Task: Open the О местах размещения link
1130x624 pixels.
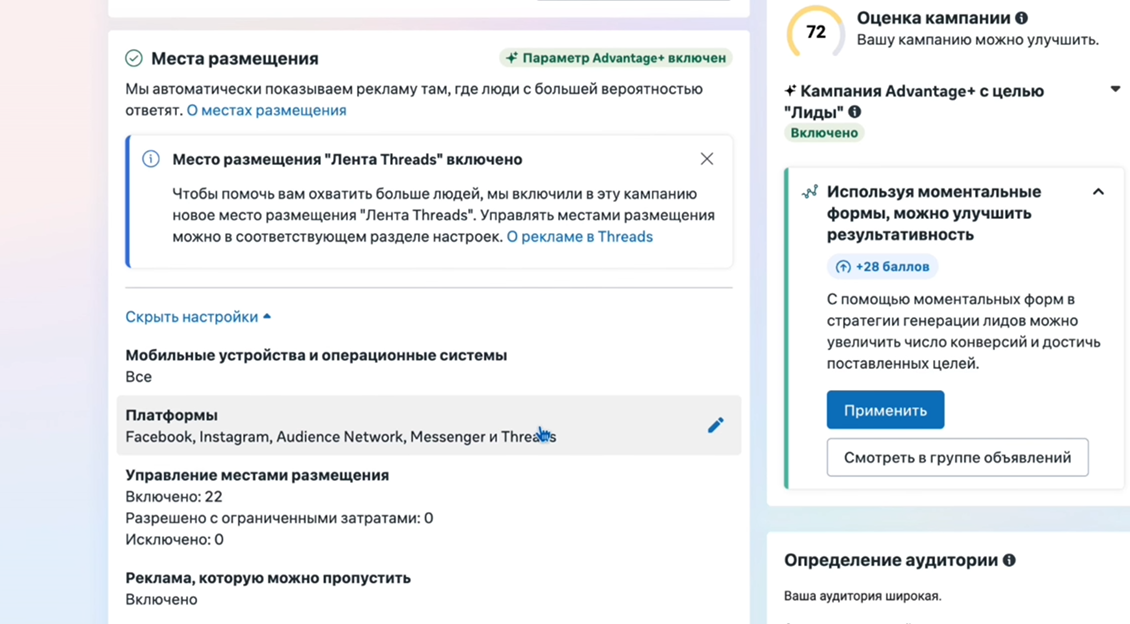Action: coord(266,110)
